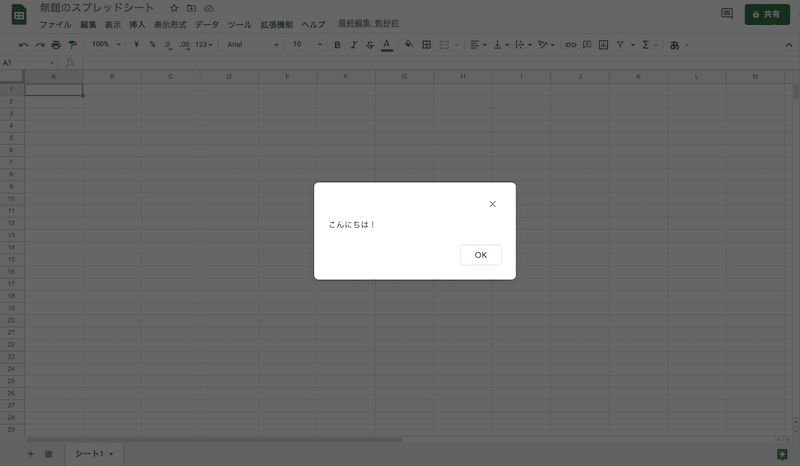Star the document with the star icon
Viewport: 800px width, 466px height.
point(174,8)
